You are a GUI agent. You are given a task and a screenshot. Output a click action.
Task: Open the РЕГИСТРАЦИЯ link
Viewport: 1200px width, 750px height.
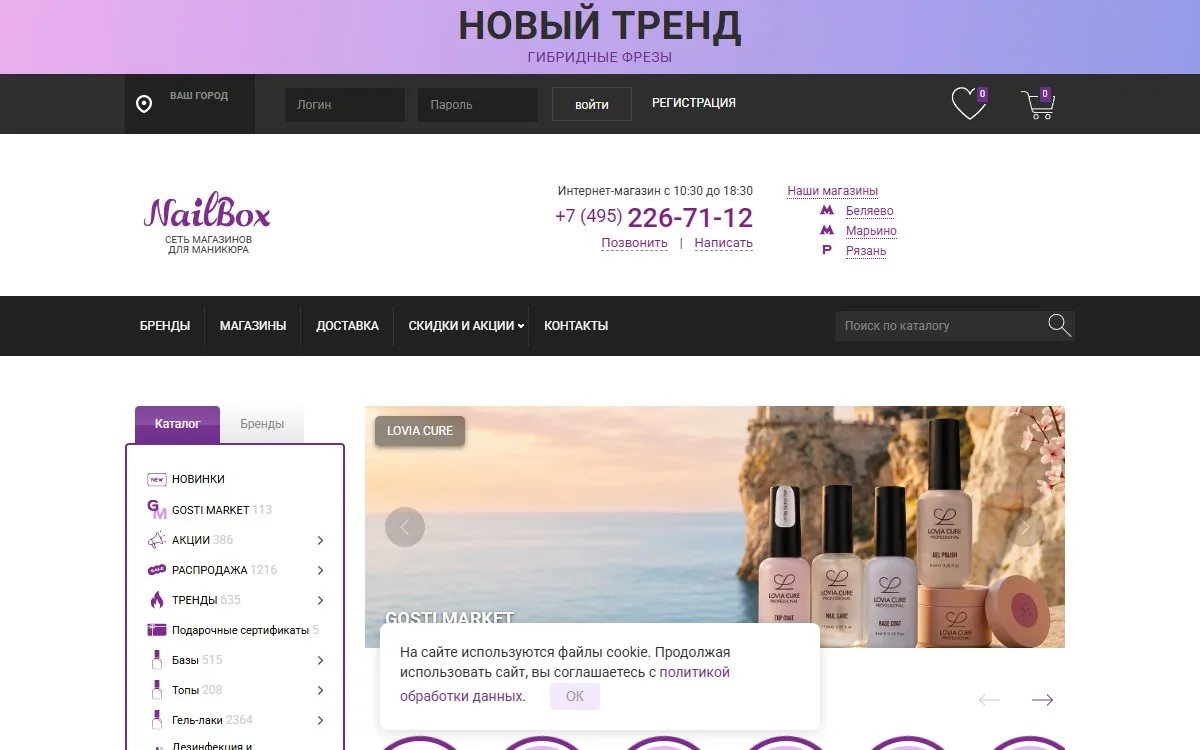pyautogui.click(x=694, y=103)
